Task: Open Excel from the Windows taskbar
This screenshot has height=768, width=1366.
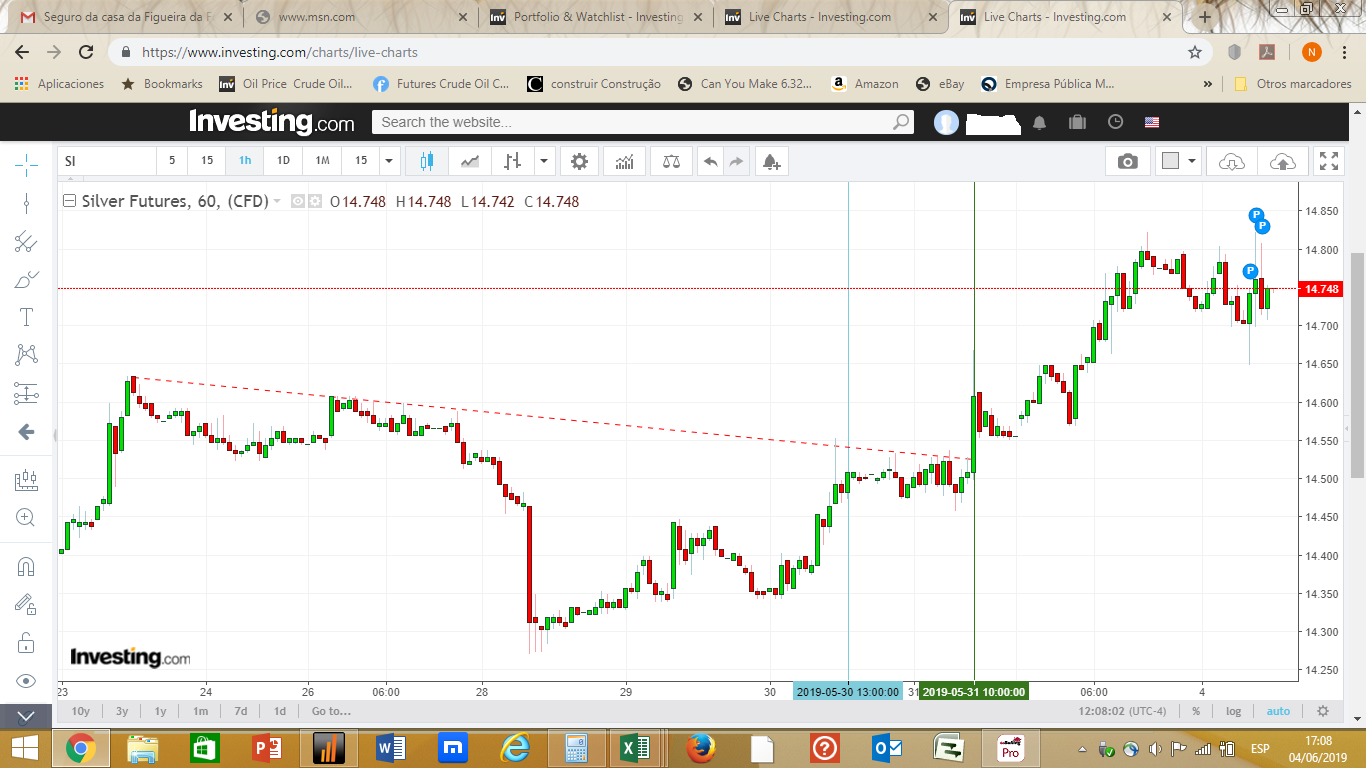Action: coord(637,748)
